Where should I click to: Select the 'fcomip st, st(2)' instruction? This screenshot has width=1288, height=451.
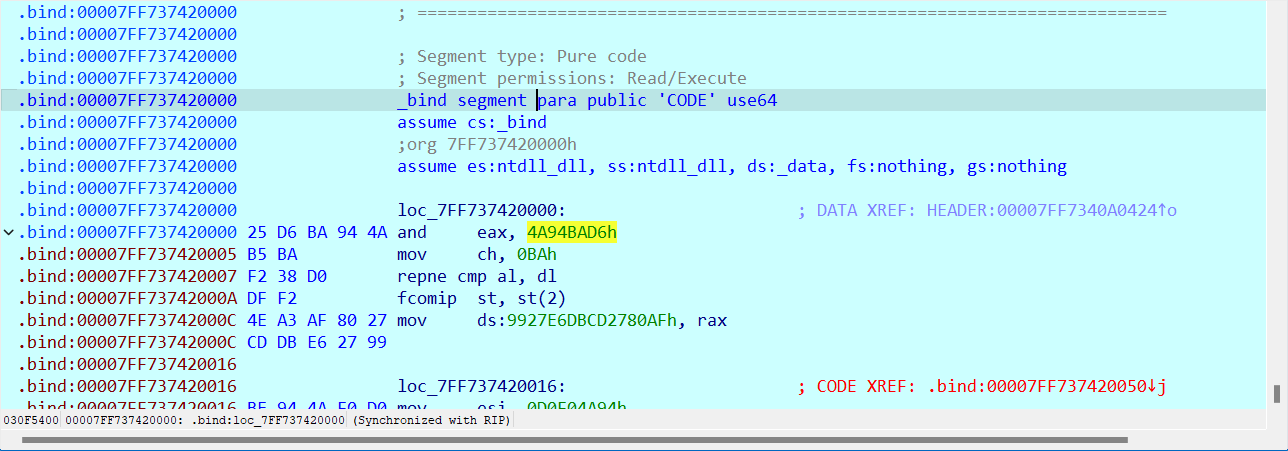coord(465,299)
